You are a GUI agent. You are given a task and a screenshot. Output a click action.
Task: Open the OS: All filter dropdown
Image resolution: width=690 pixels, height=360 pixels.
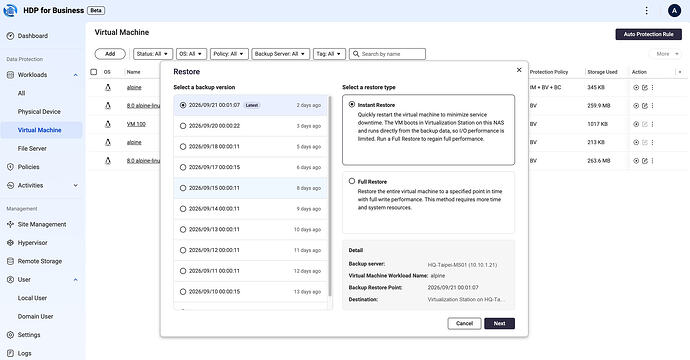click(191, 54)
